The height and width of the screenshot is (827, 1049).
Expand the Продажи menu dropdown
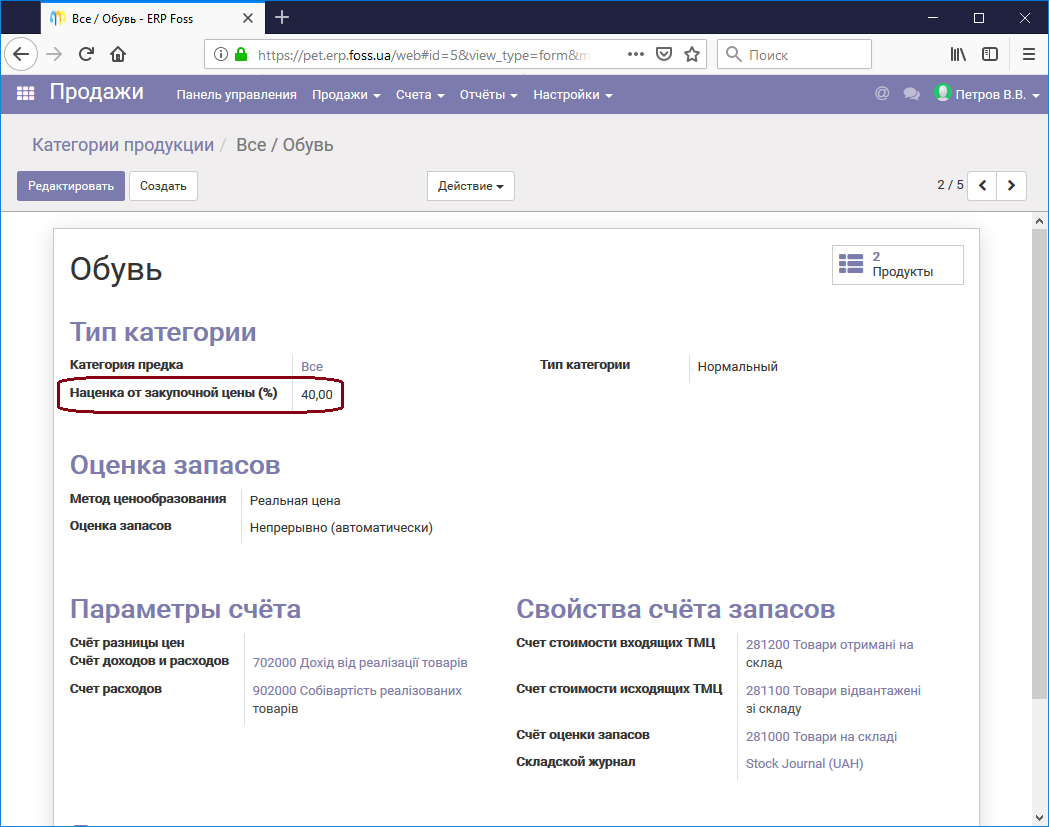click(x=346, y=95)
